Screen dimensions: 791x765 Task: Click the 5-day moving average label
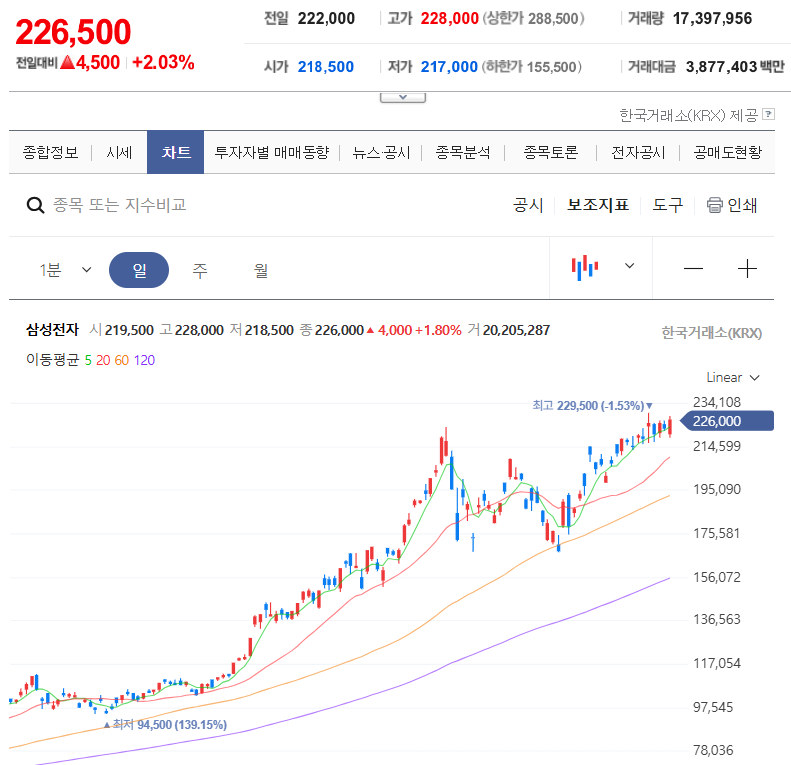coord(88,360)
